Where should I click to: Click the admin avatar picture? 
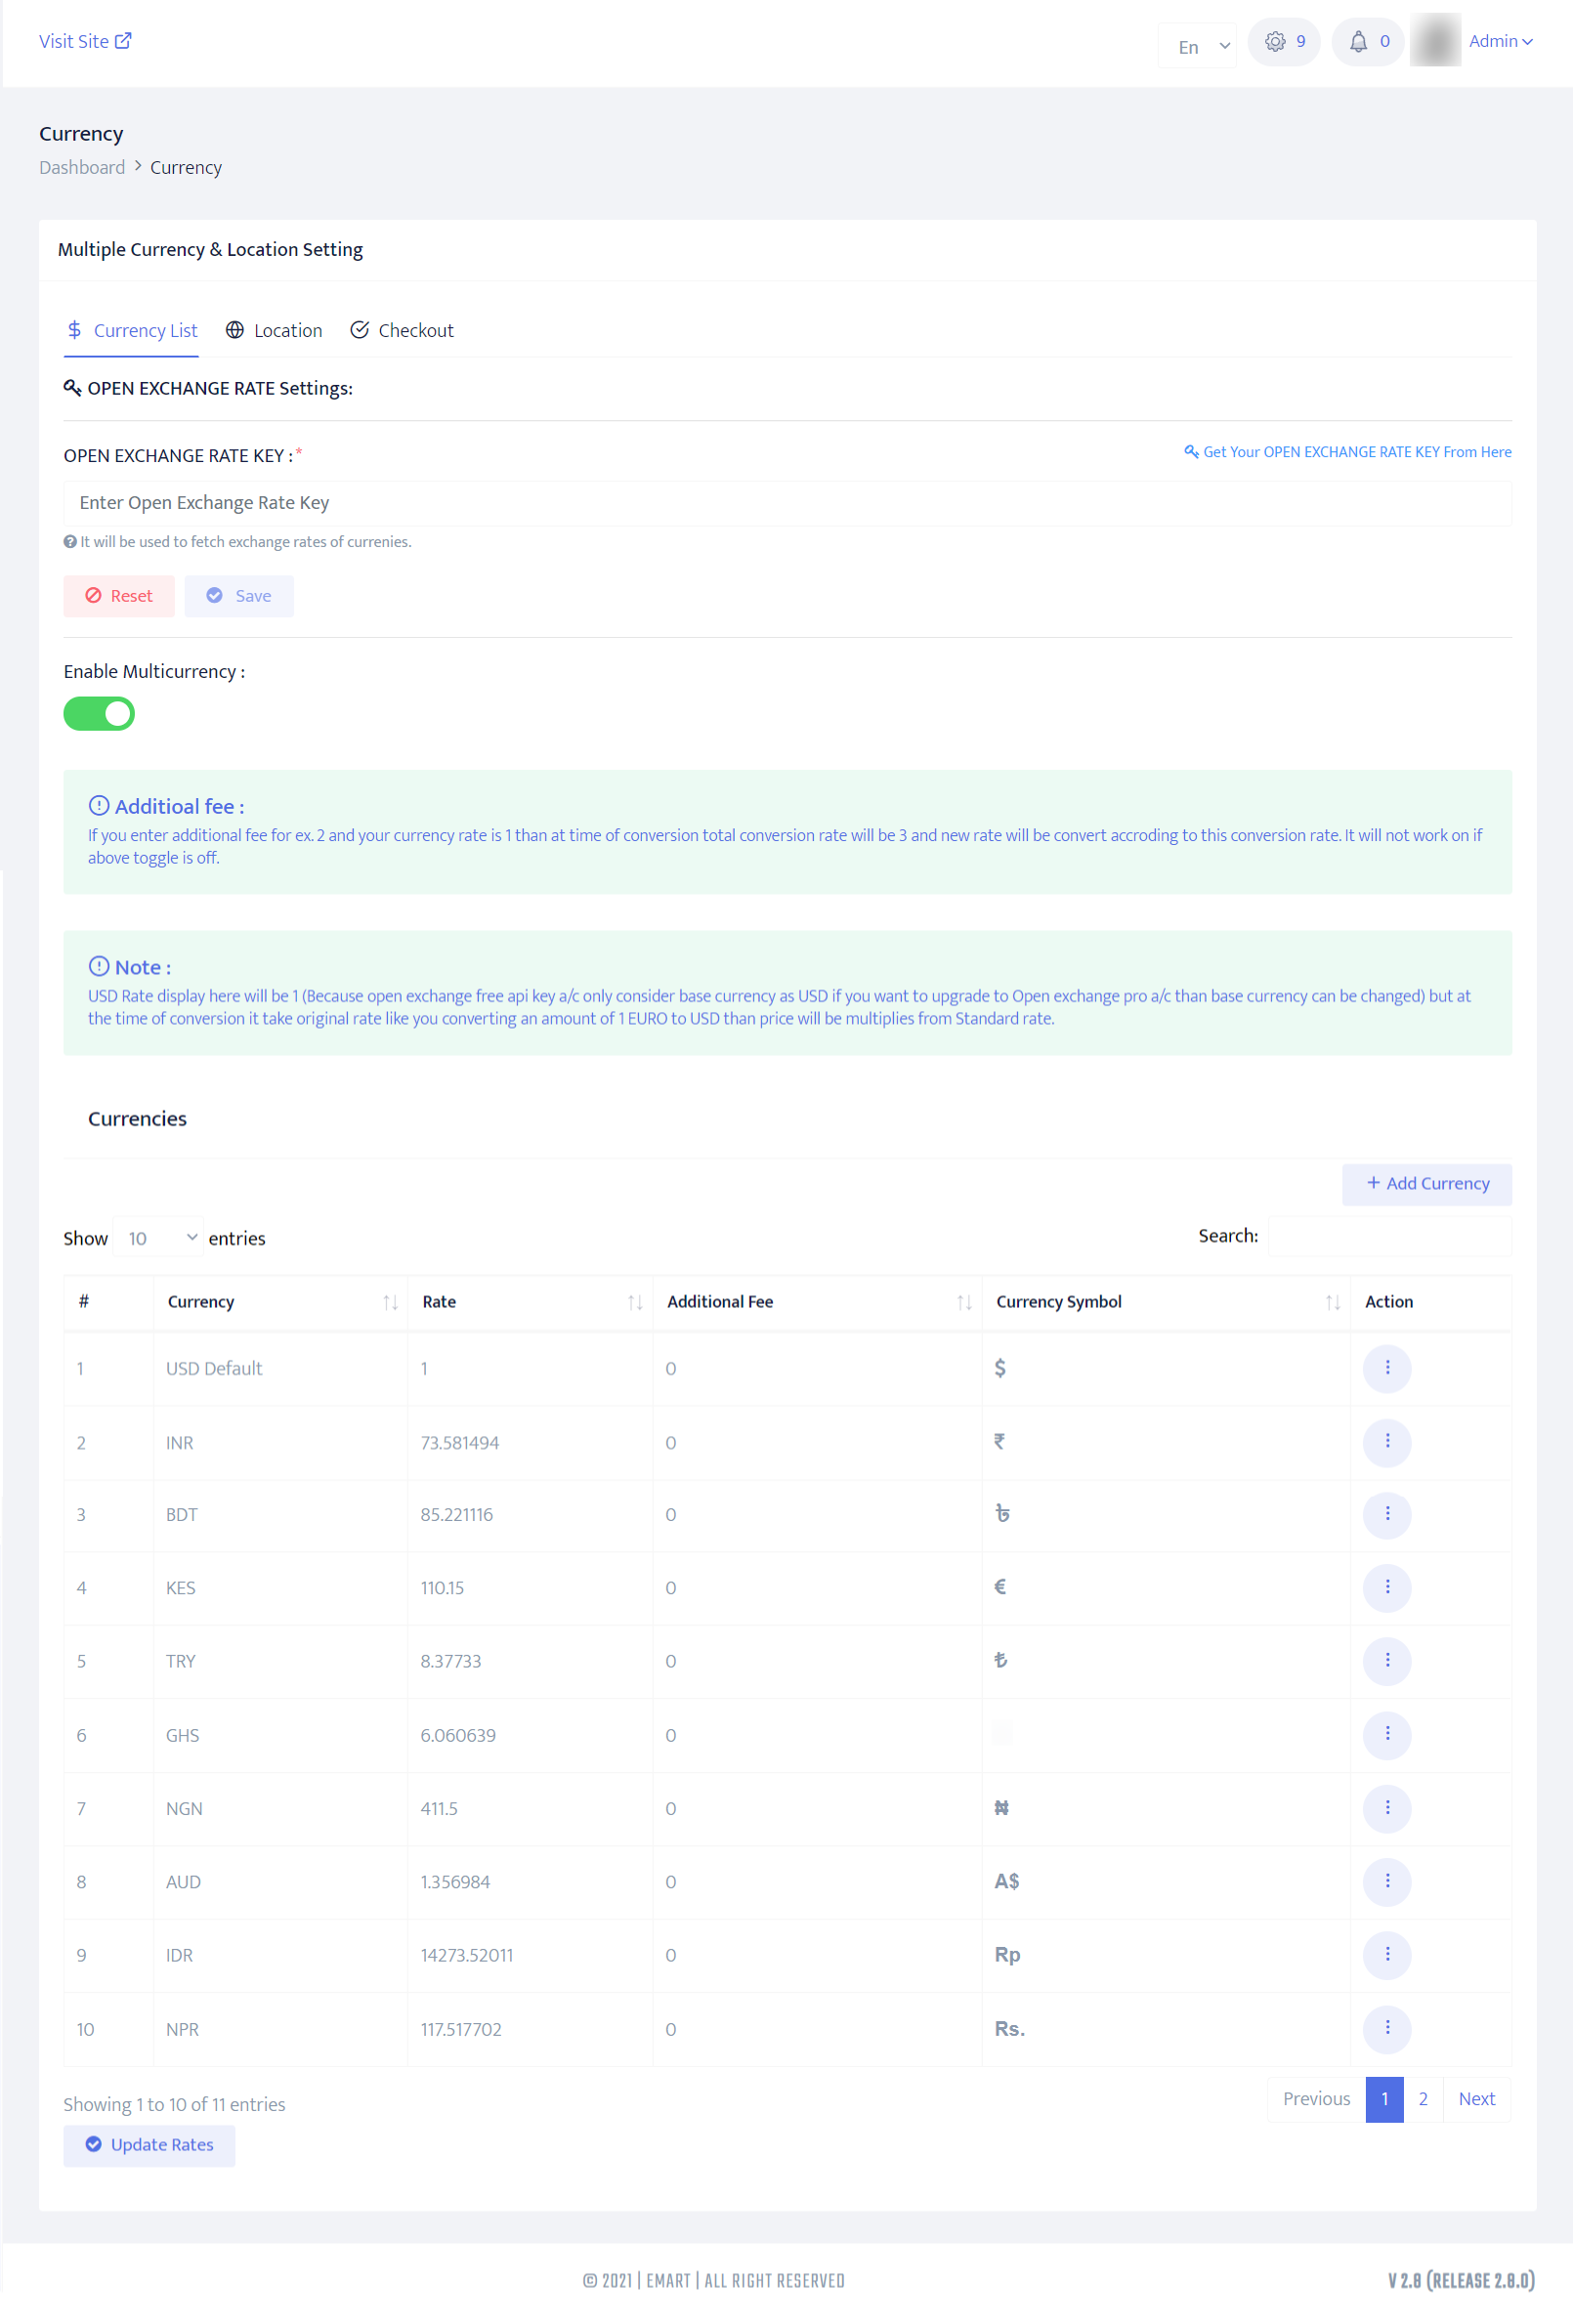[x=1435, y=41]
